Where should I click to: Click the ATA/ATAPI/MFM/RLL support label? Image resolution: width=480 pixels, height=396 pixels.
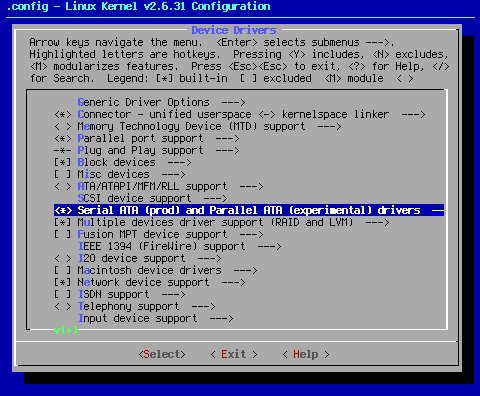click(152, 186)
